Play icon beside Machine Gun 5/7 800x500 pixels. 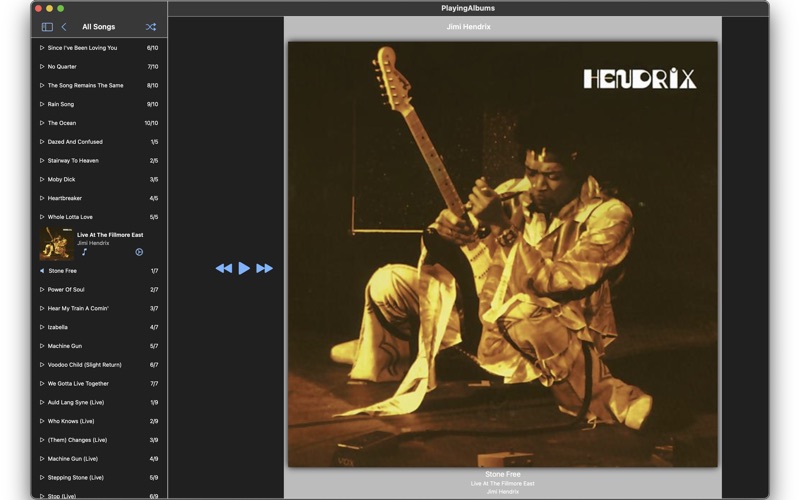42,346
